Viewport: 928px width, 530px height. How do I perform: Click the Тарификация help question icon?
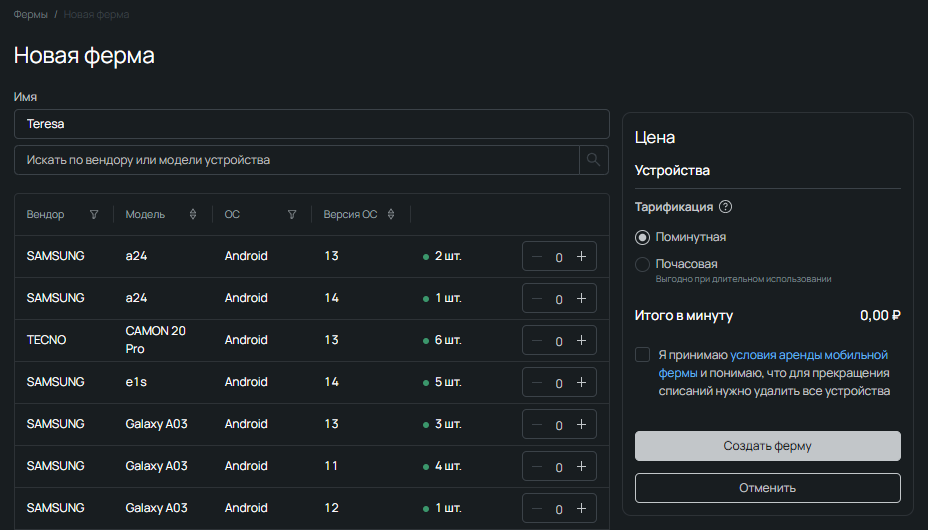pyautogui.click(x=726, y=207)
